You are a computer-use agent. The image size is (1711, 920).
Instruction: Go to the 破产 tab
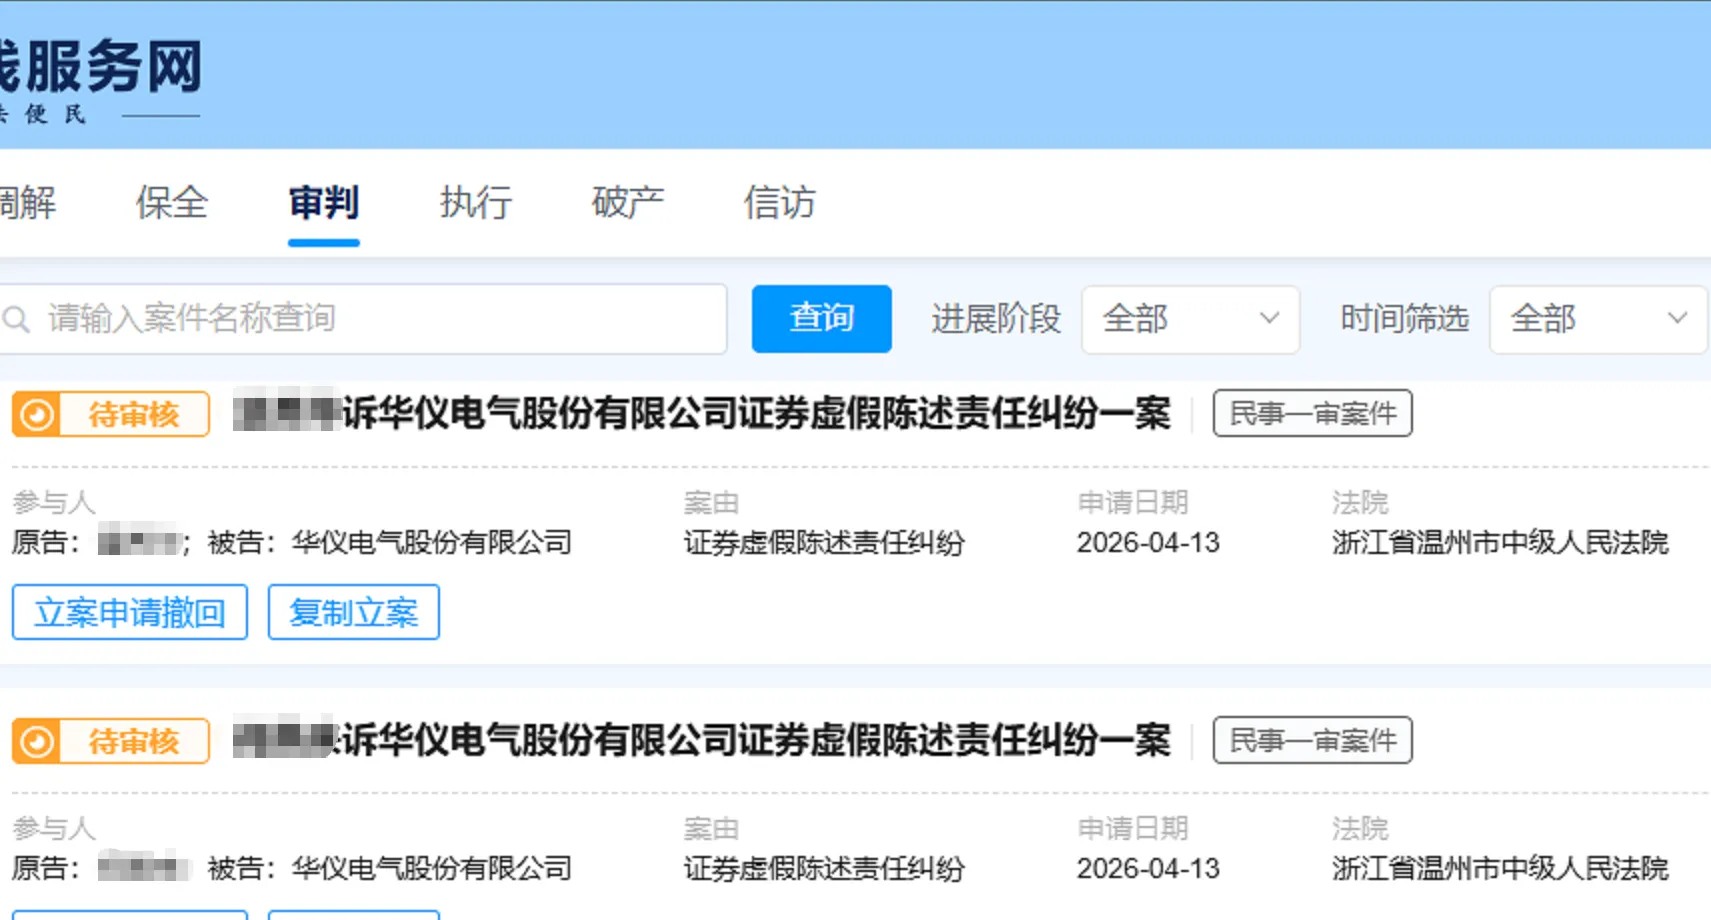pos(628,203)
